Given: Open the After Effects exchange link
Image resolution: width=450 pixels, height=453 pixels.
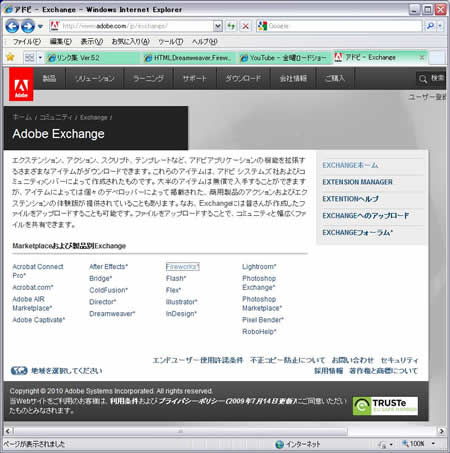Looking at the screenshot, I should pyautogui.click(x=108, y=267).
